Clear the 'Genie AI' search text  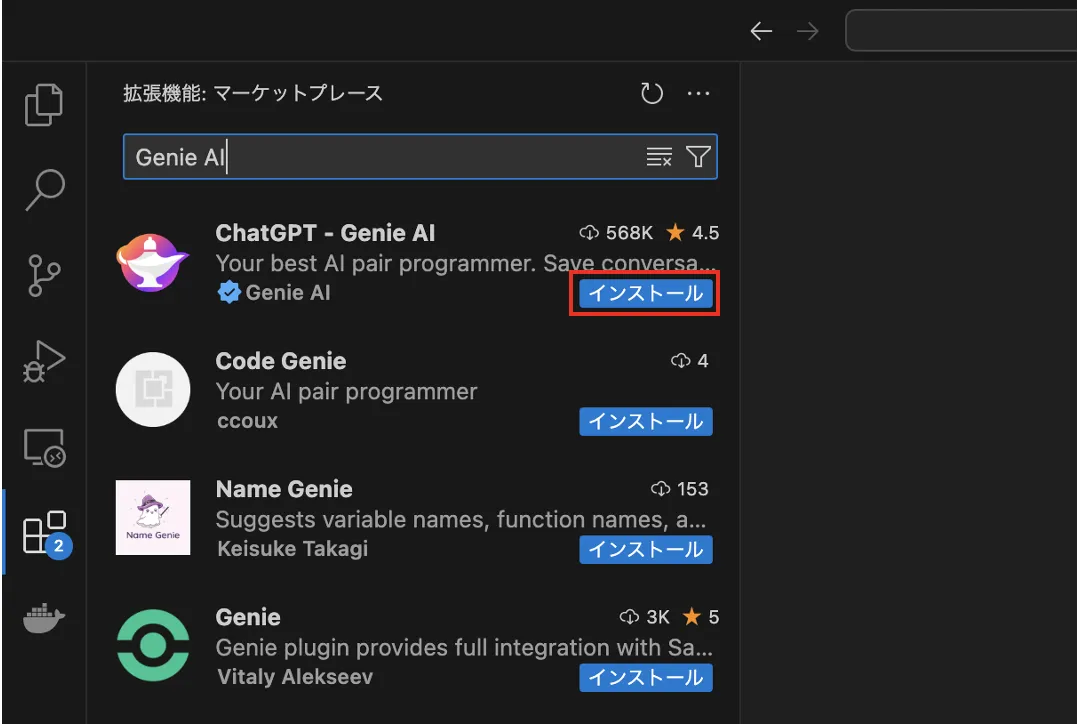click(x=658, y=156)
